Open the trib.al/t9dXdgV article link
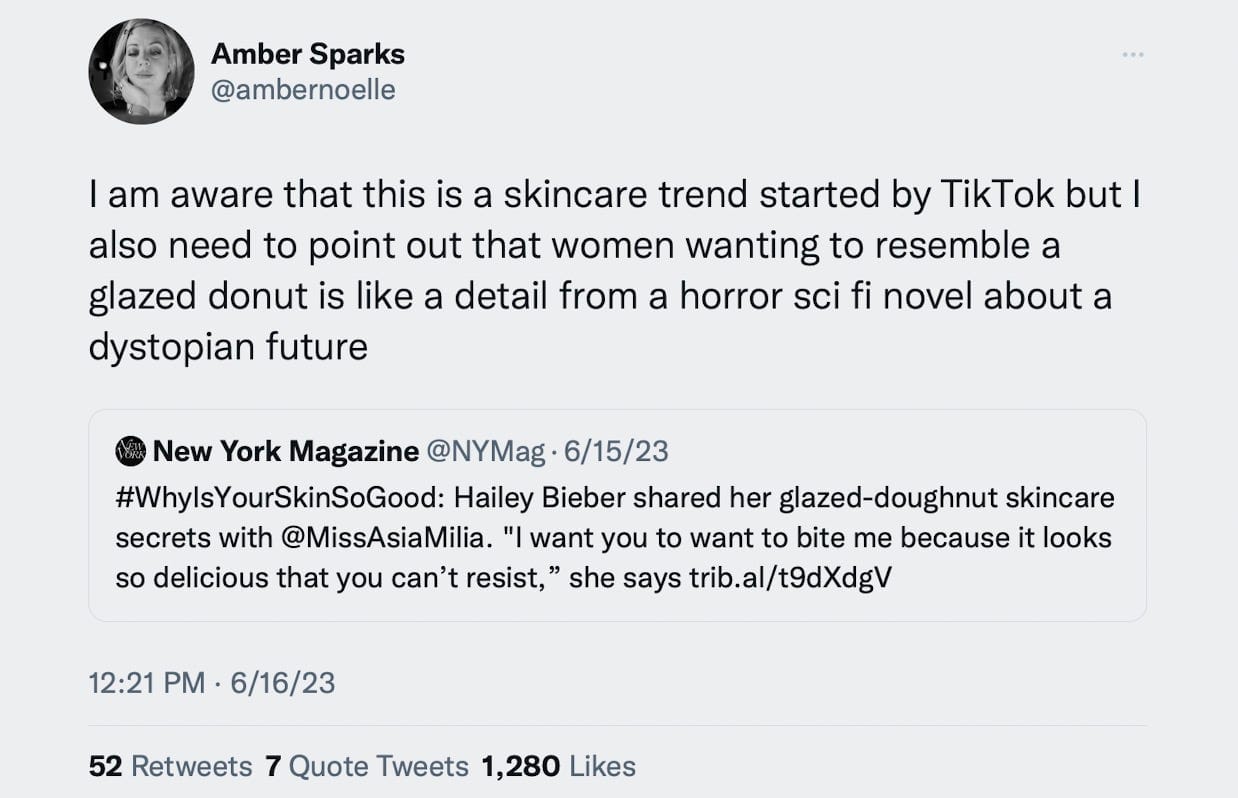This screenshot has height=798, width=1238. pos(789,578)
